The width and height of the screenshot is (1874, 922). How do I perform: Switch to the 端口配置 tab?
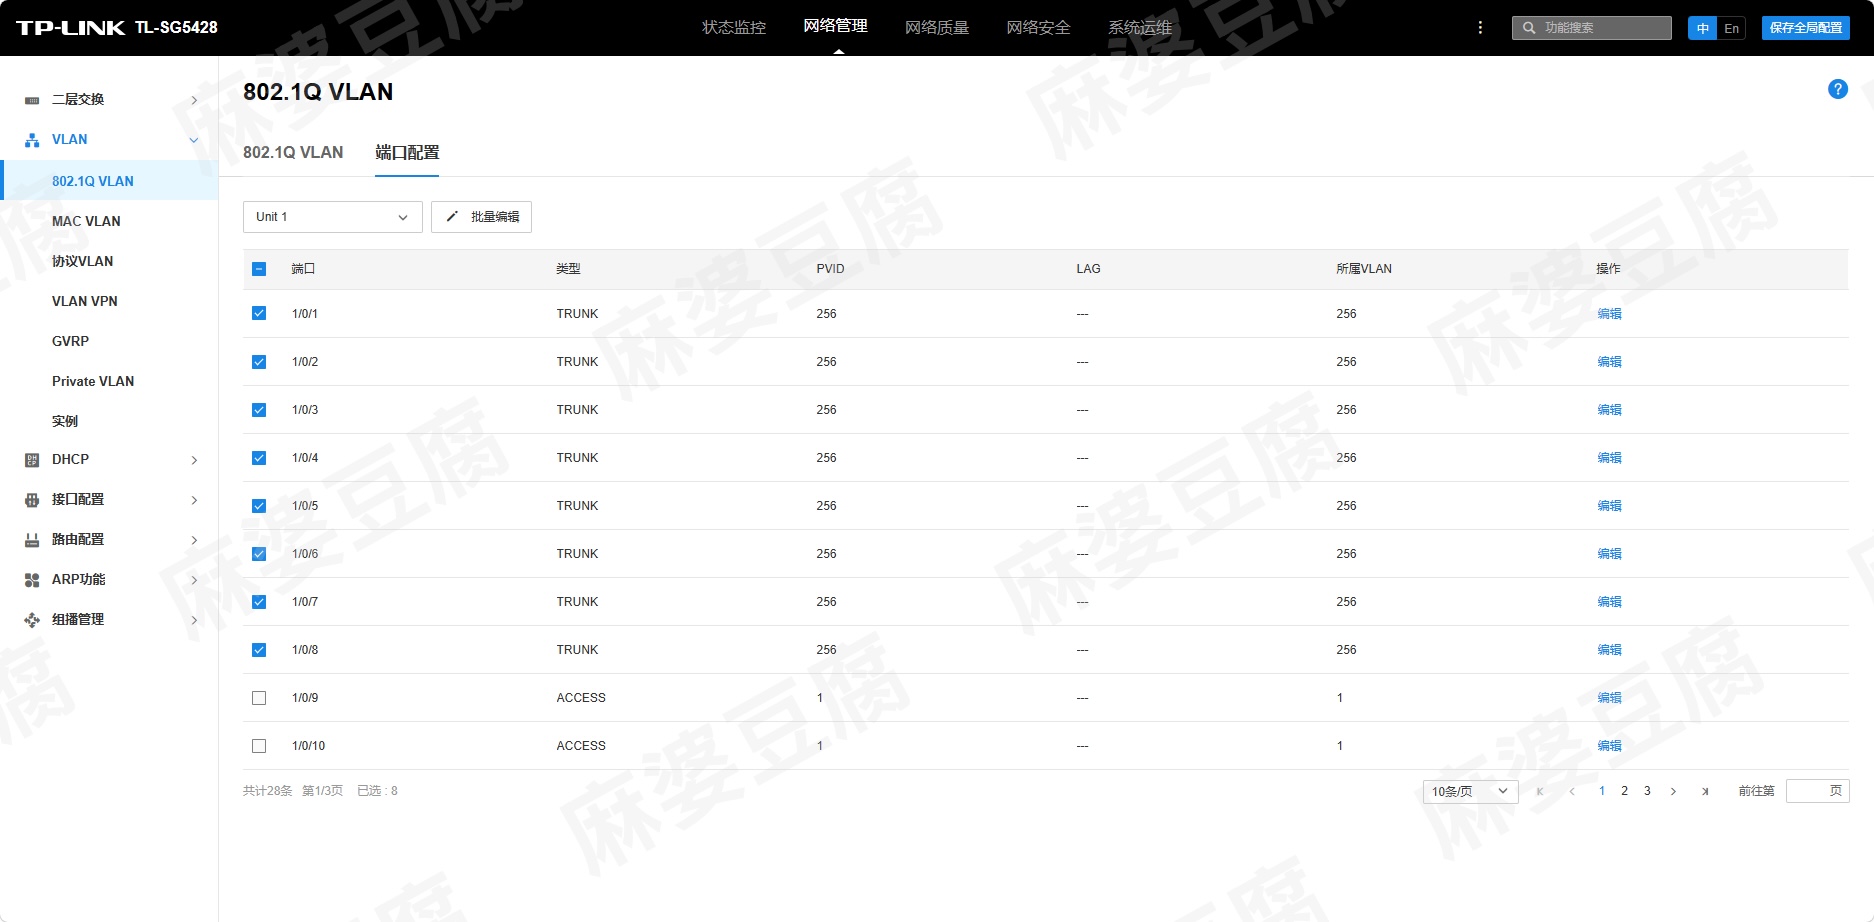point(407,152)
